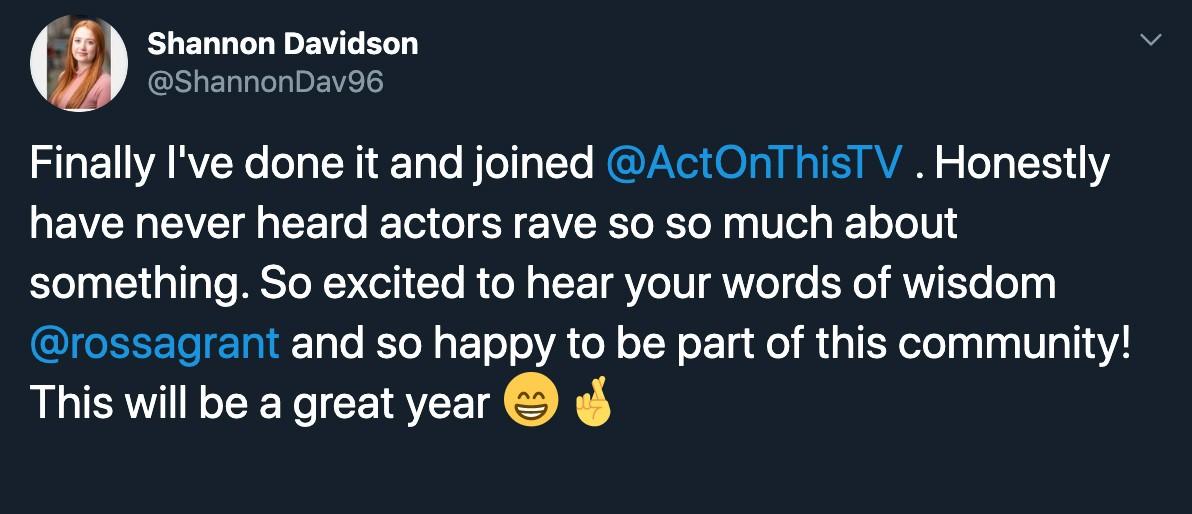Open the @ActOnThisTV mention link
The image size is (1192, 514).
[755, 165]
